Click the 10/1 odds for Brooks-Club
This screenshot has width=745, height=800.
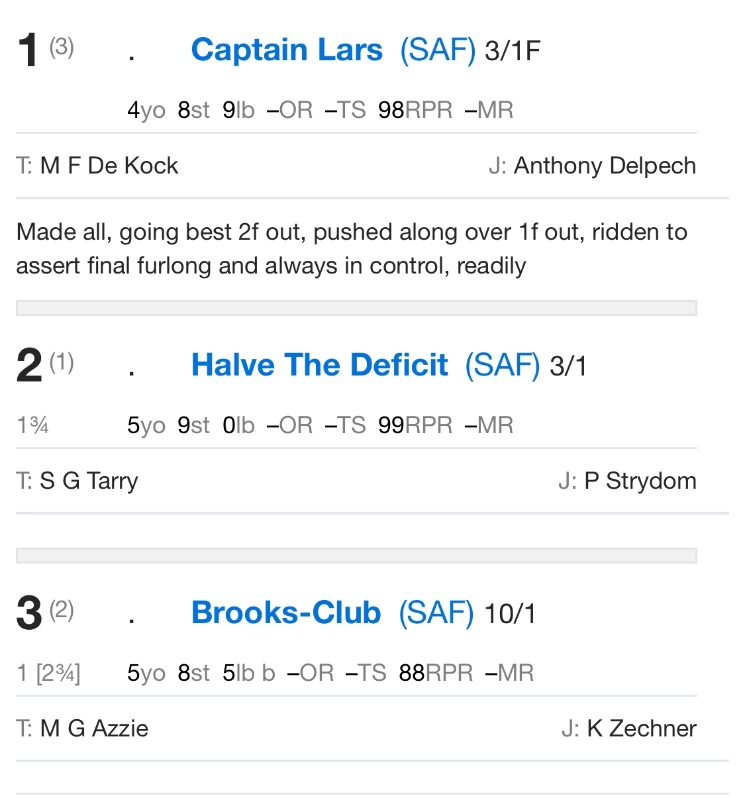click(x=510, y=614)
